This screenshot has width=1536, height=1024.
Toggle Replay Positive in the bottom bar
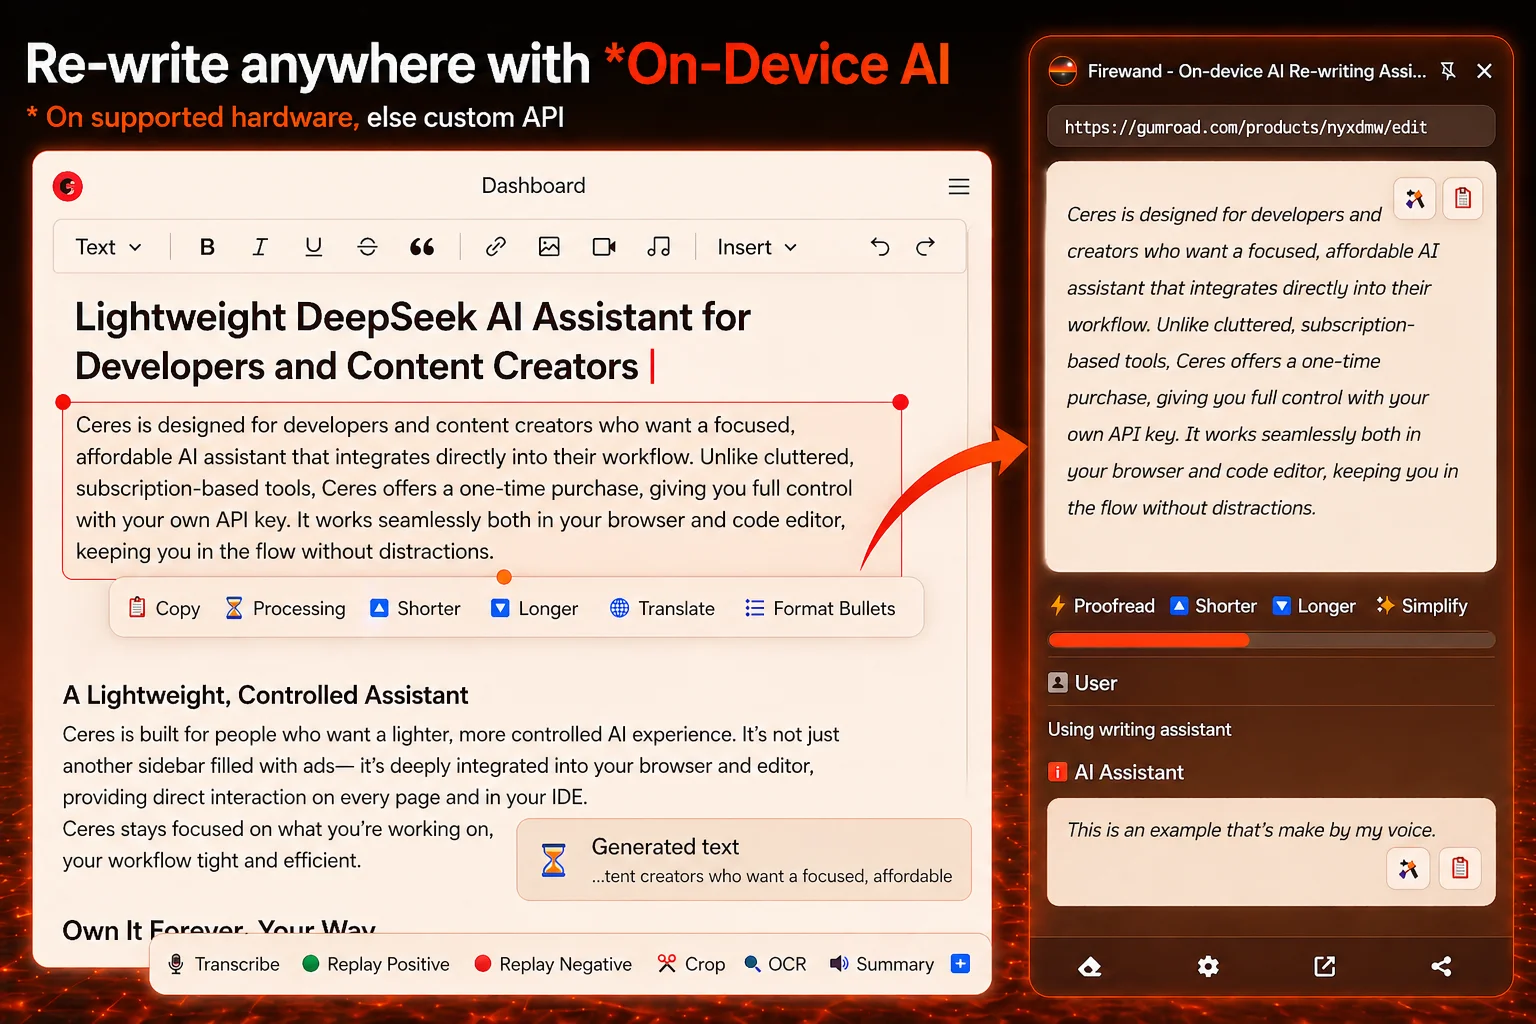point(375,963)
